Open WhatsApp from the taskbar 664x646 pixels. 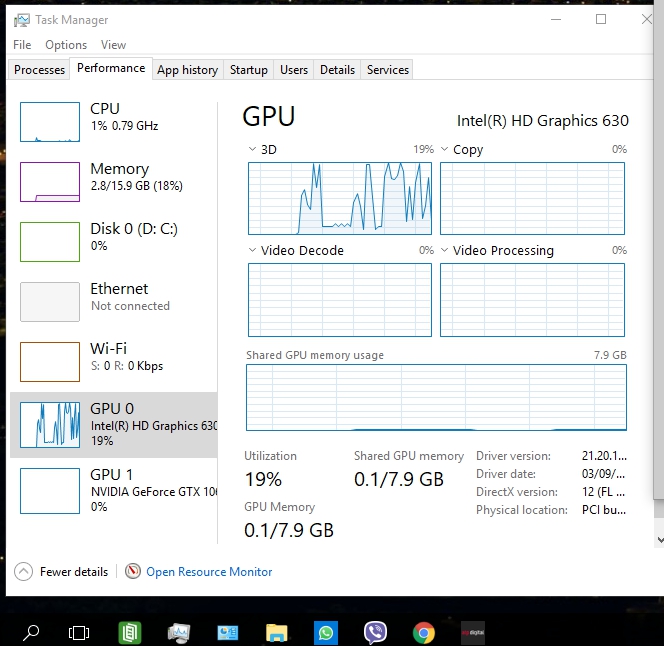coord(326,633)
